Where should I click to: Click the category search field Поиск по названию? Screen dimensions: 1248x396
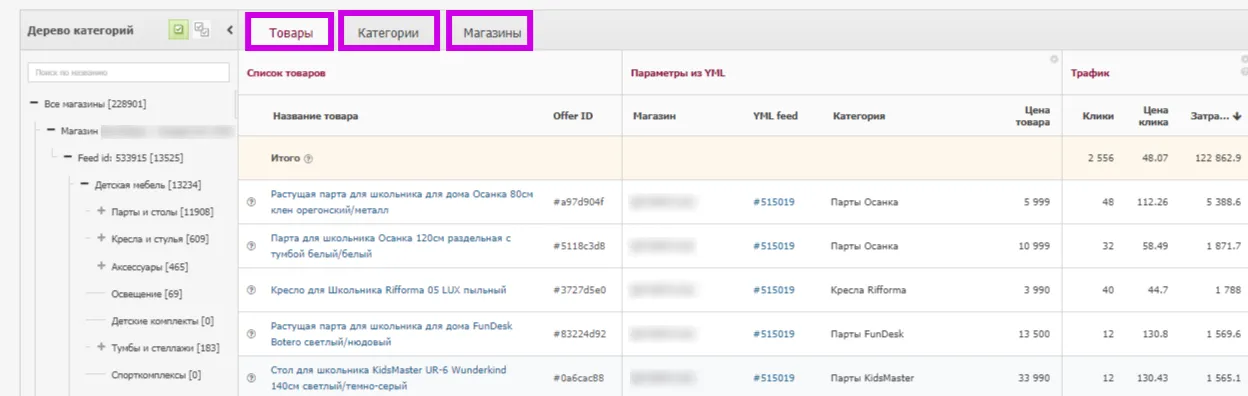pyautogui.click(x=129, y=73)
